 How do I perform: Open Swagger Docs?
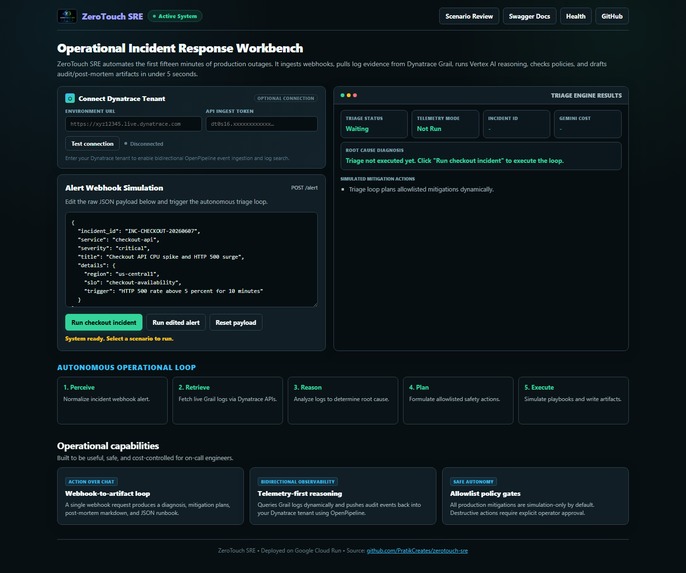529,16
